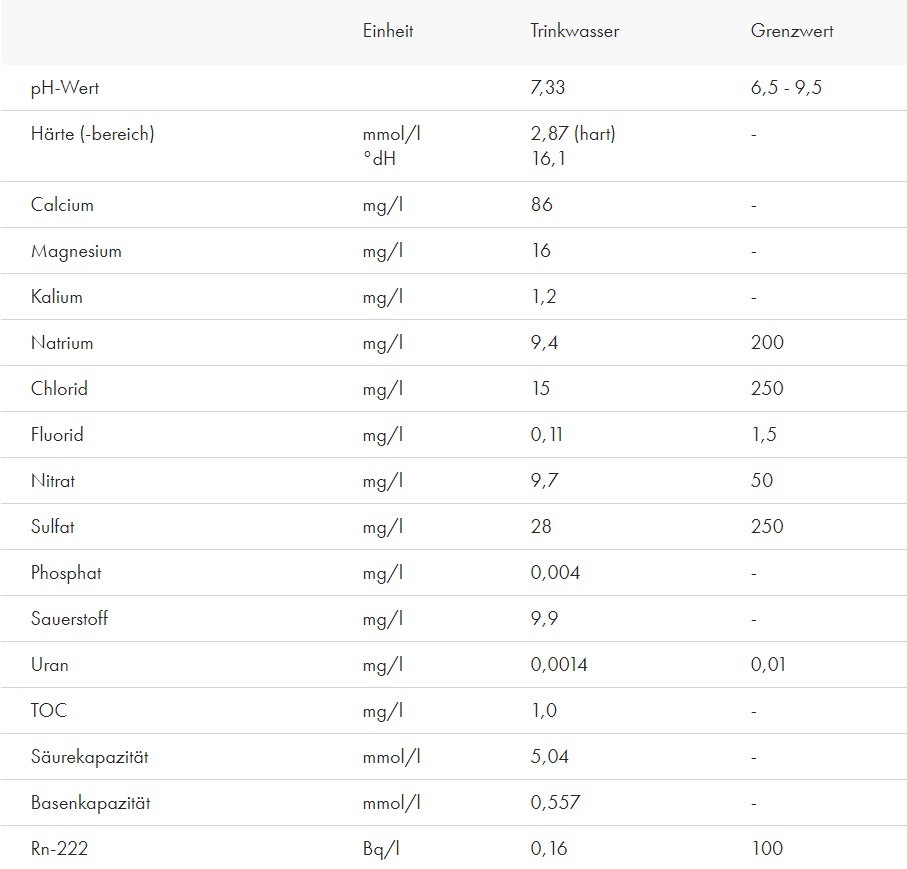Viewport: 907px width, 869px height.
Task: Click the Natrium limit value 200
Action: click(x=767, y=343)
